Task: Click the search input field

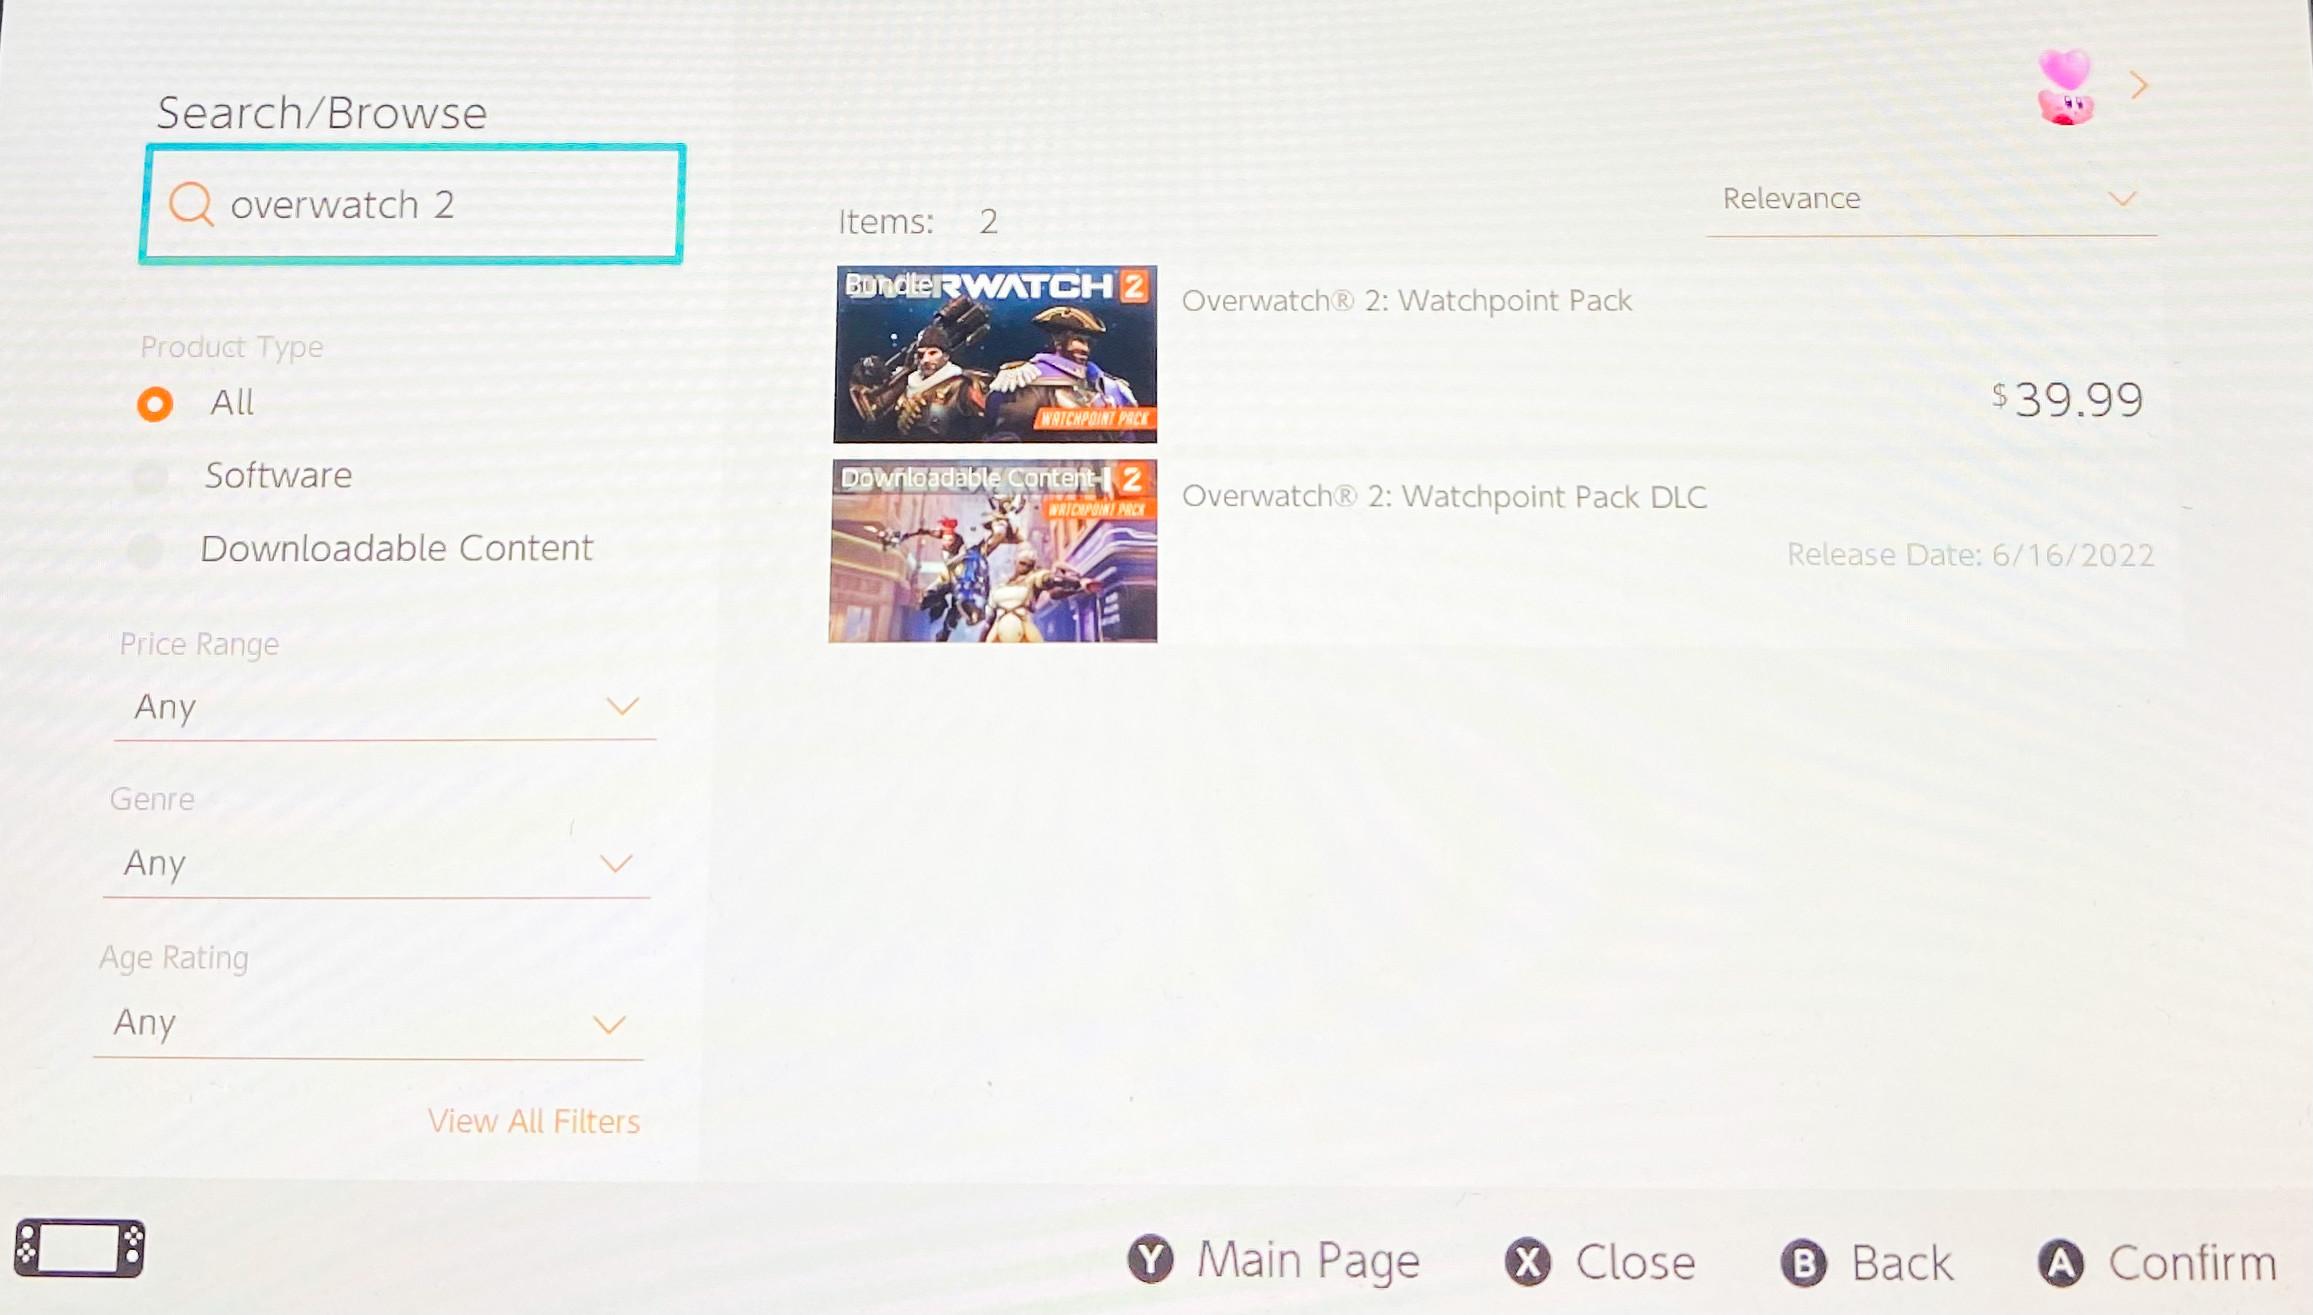Action: (411, 203)
